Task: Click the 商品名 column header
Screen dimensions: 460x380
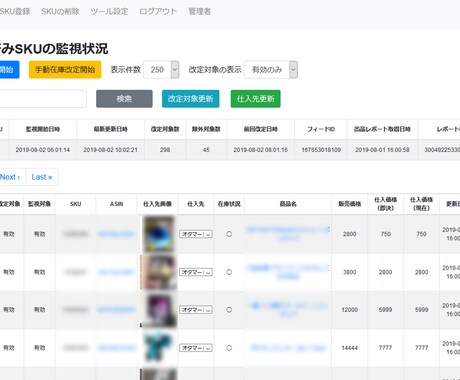Action: click(288, 204)
